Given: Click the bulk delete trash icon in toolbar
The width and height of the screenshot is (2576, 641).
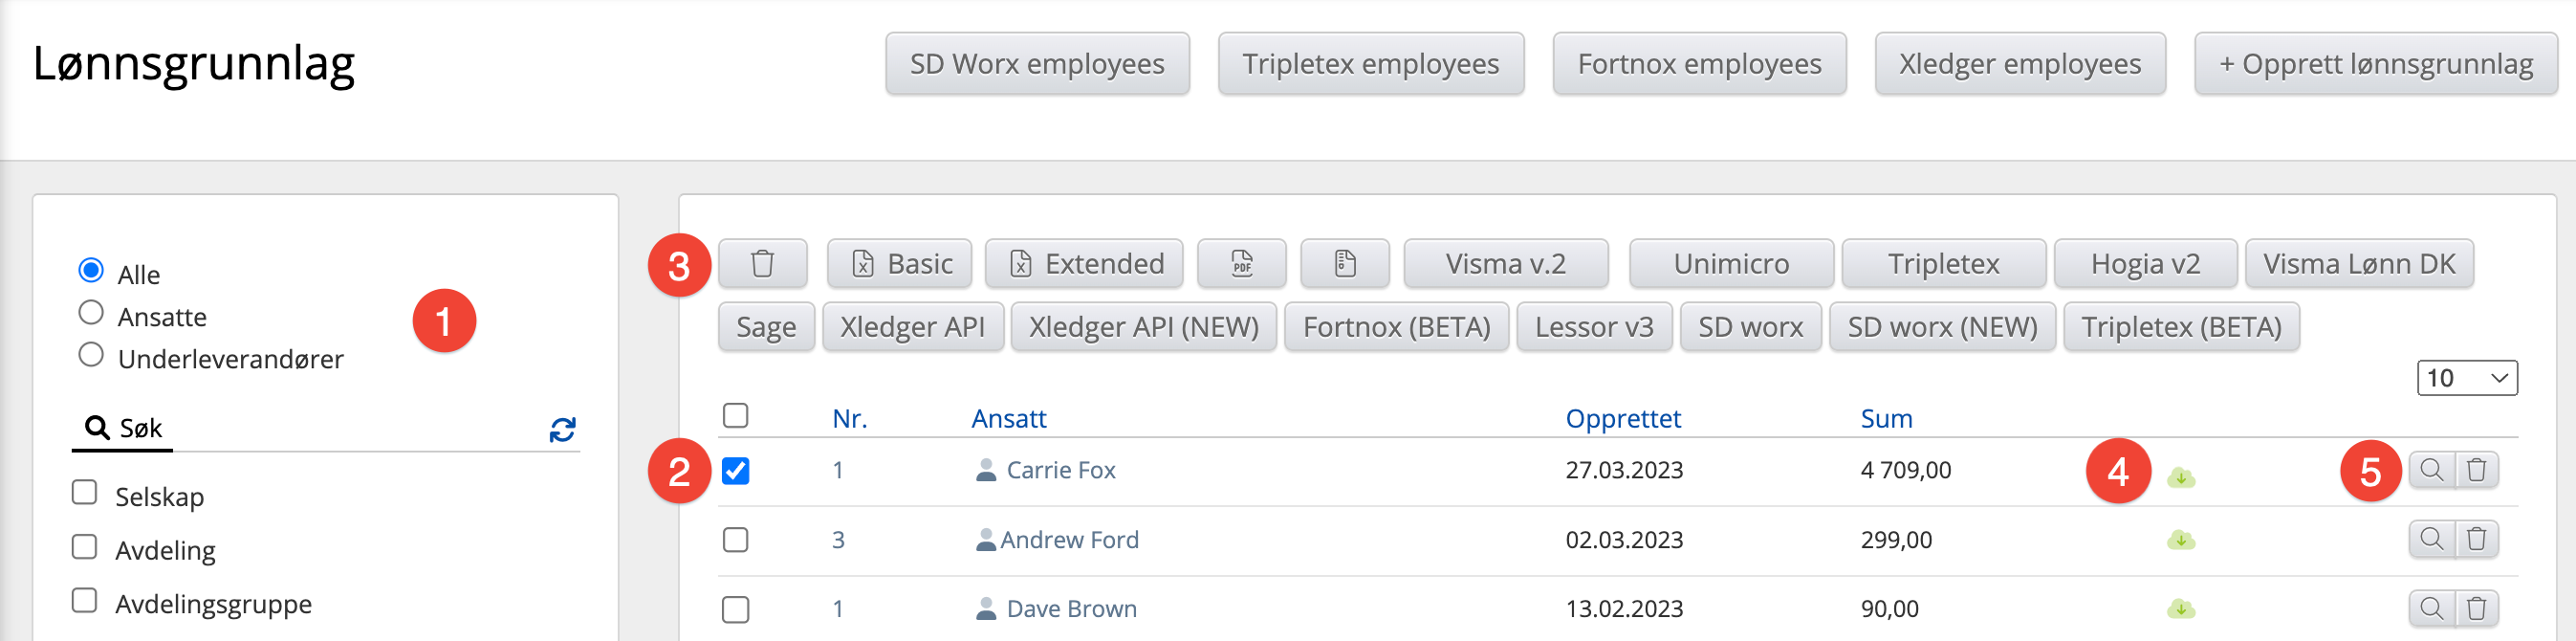Looking at the screenshot, I should pos(762,264).
